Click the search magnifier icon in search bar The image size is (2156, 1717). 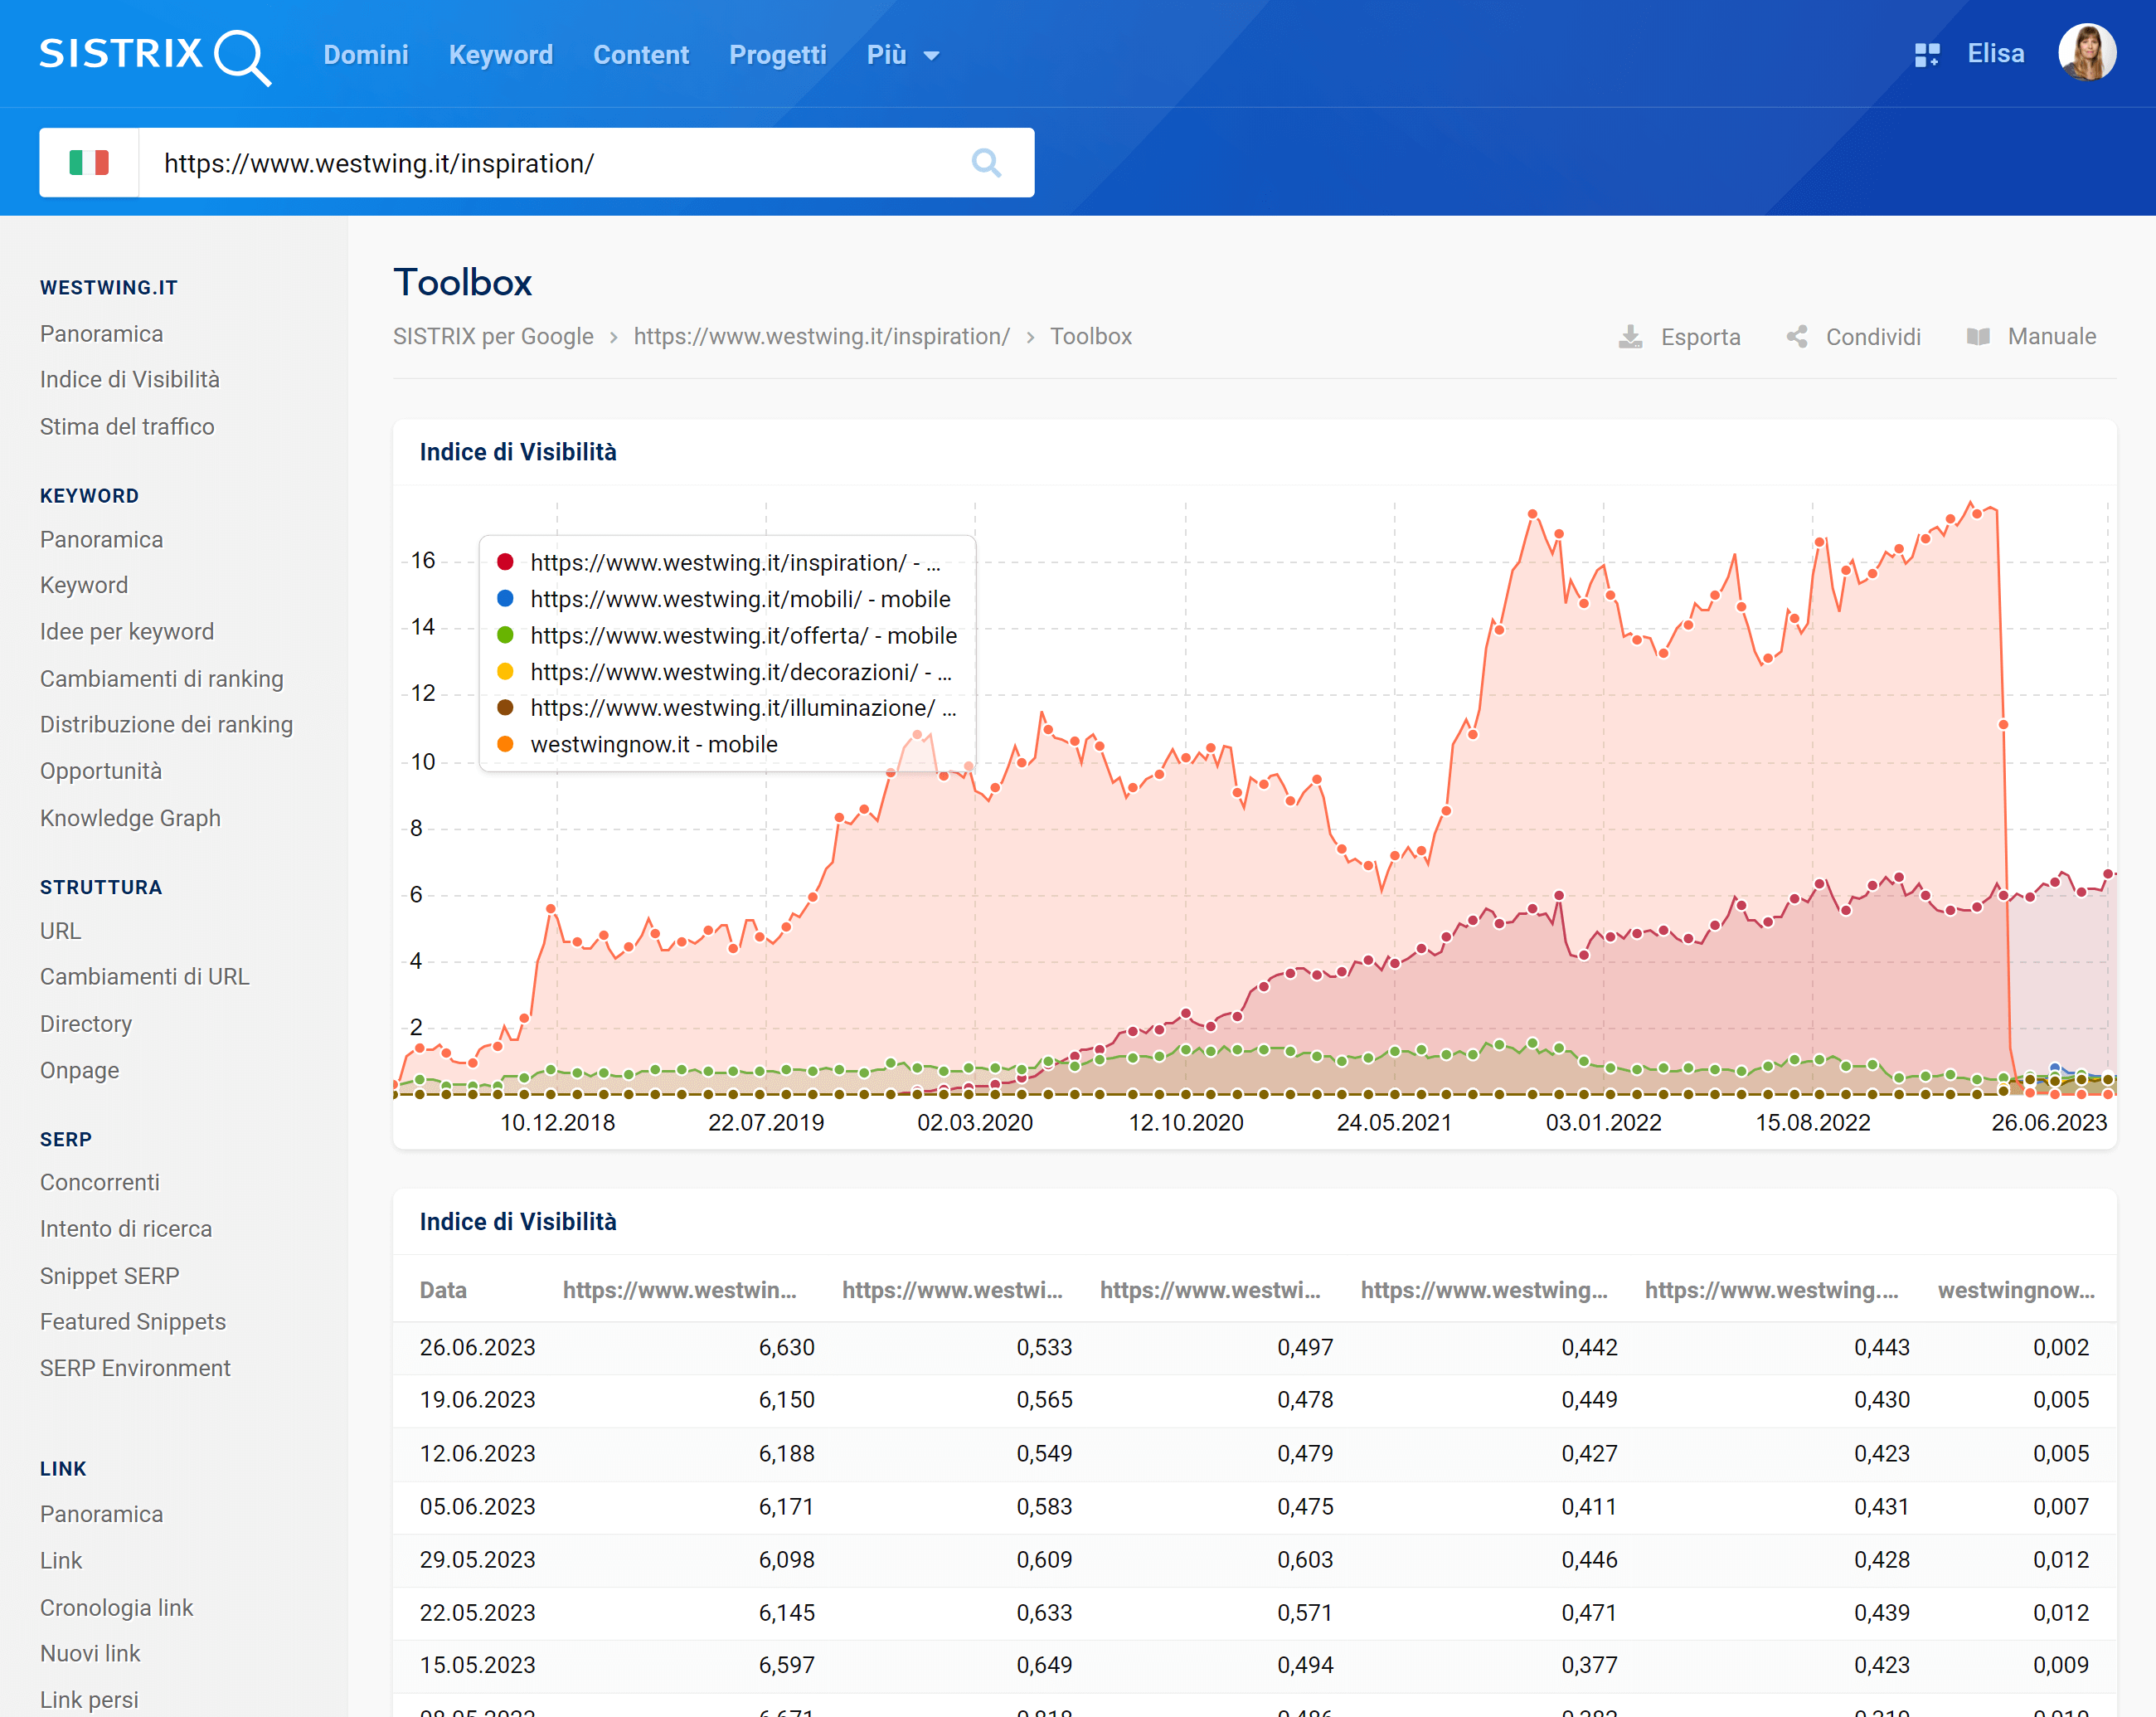pos(986,163)
